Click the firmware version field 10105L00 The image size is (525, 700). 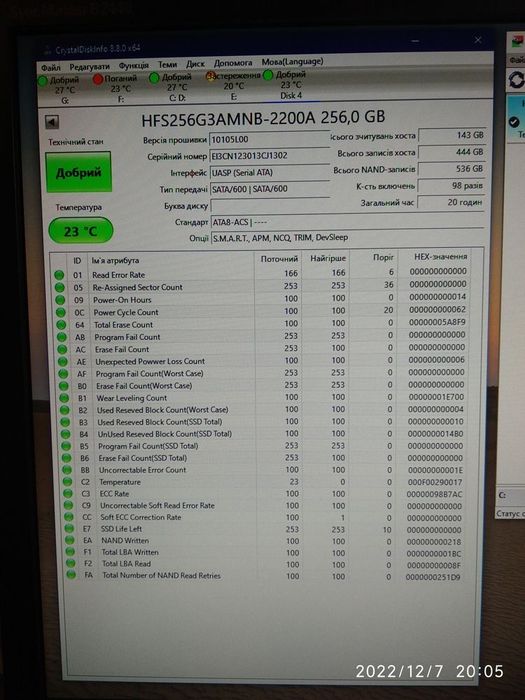click(269, 139)
